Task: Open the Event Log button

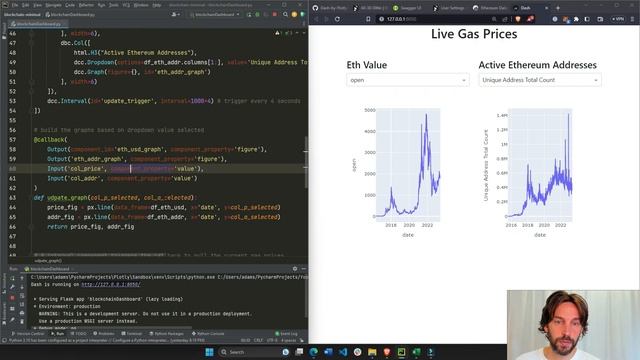Action: pos(287,334)
